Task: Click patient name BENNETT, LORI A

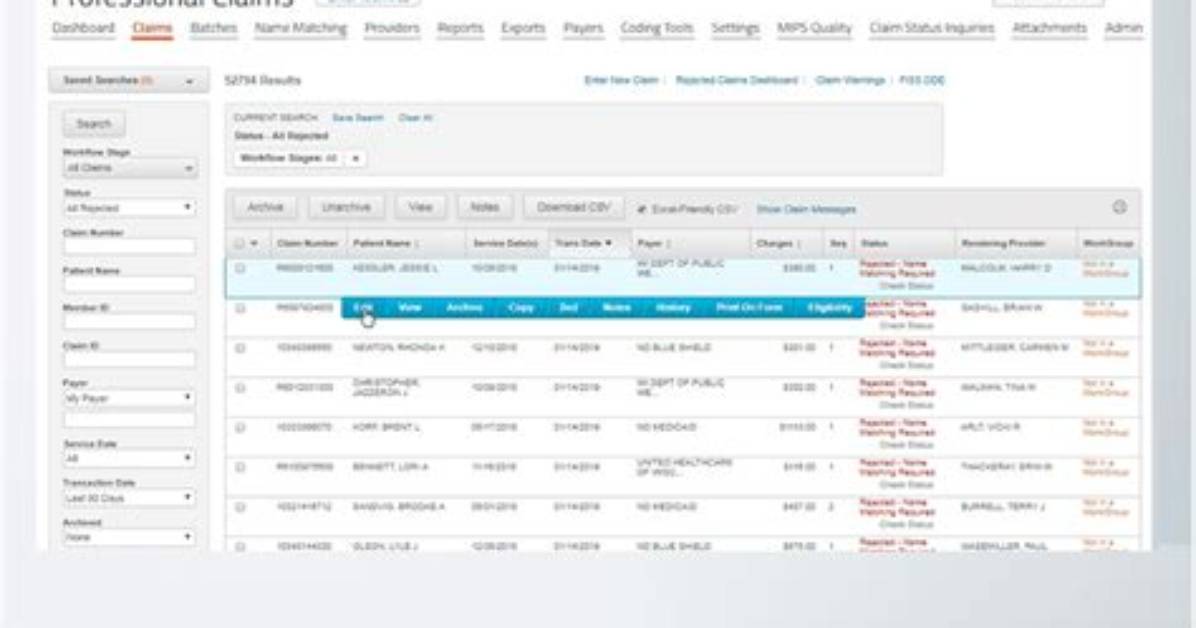Action: click(x=390, y=467)
